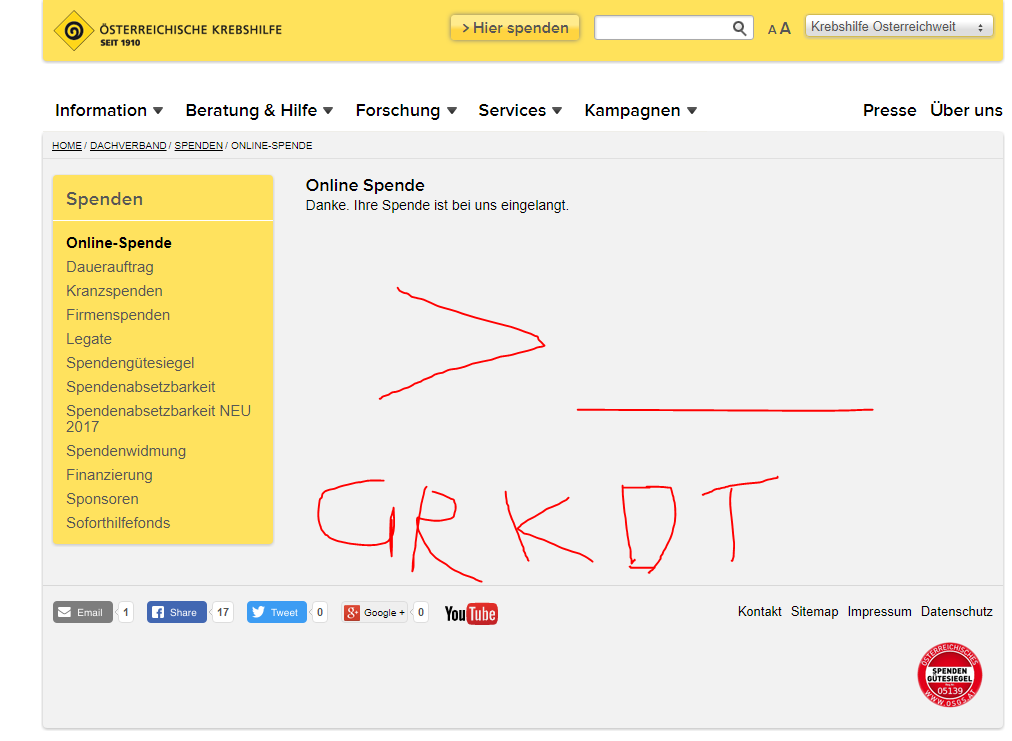The image size is (1012, 741).
Task: Open Krebshilfe Österreichweit region dropdown
Action: [899, 26]
